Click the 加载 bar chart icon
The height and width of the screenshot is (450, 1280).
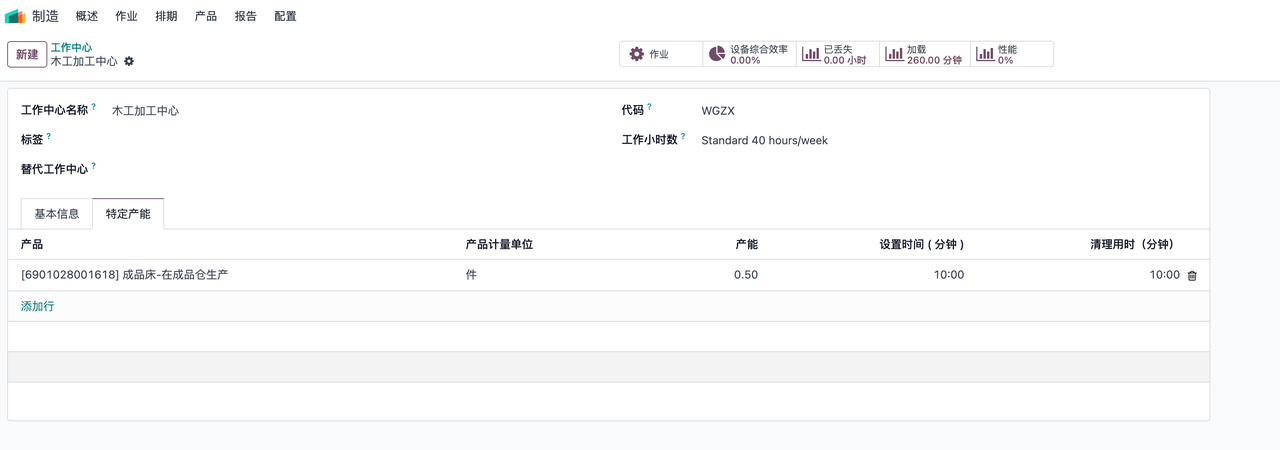tap(894, 54)
